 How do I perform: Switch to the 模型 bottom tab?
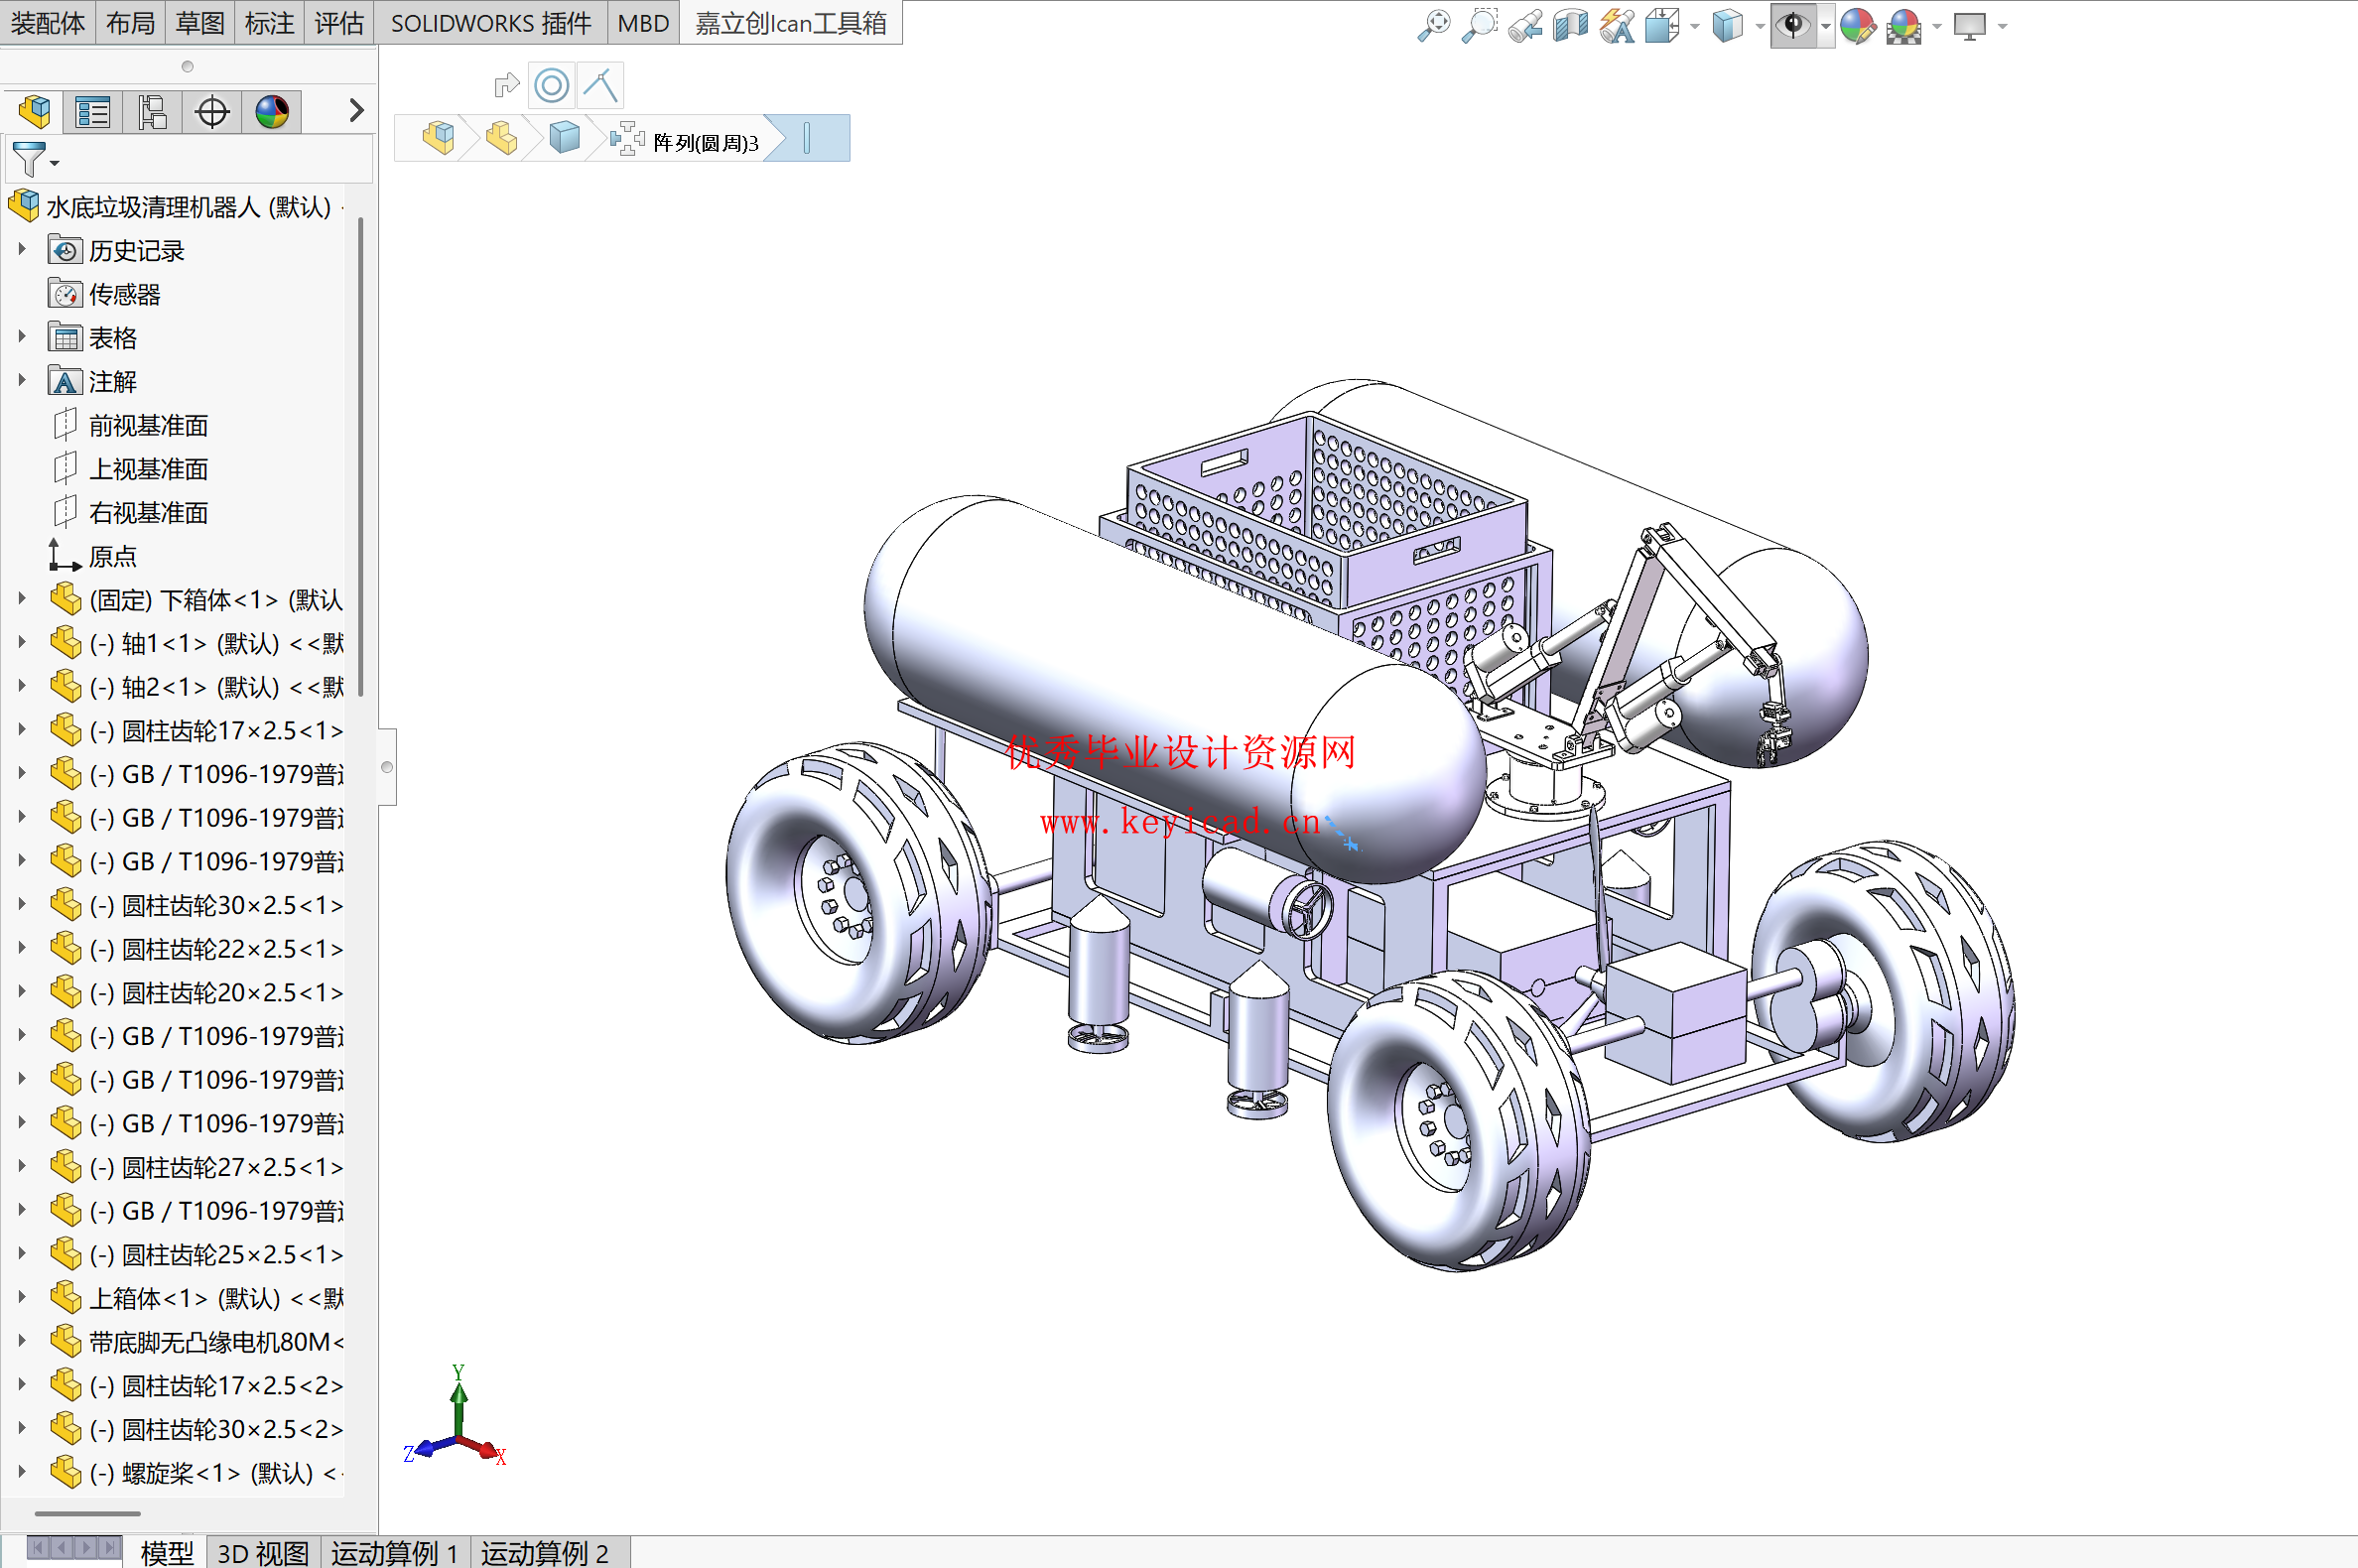[166, 1552]
